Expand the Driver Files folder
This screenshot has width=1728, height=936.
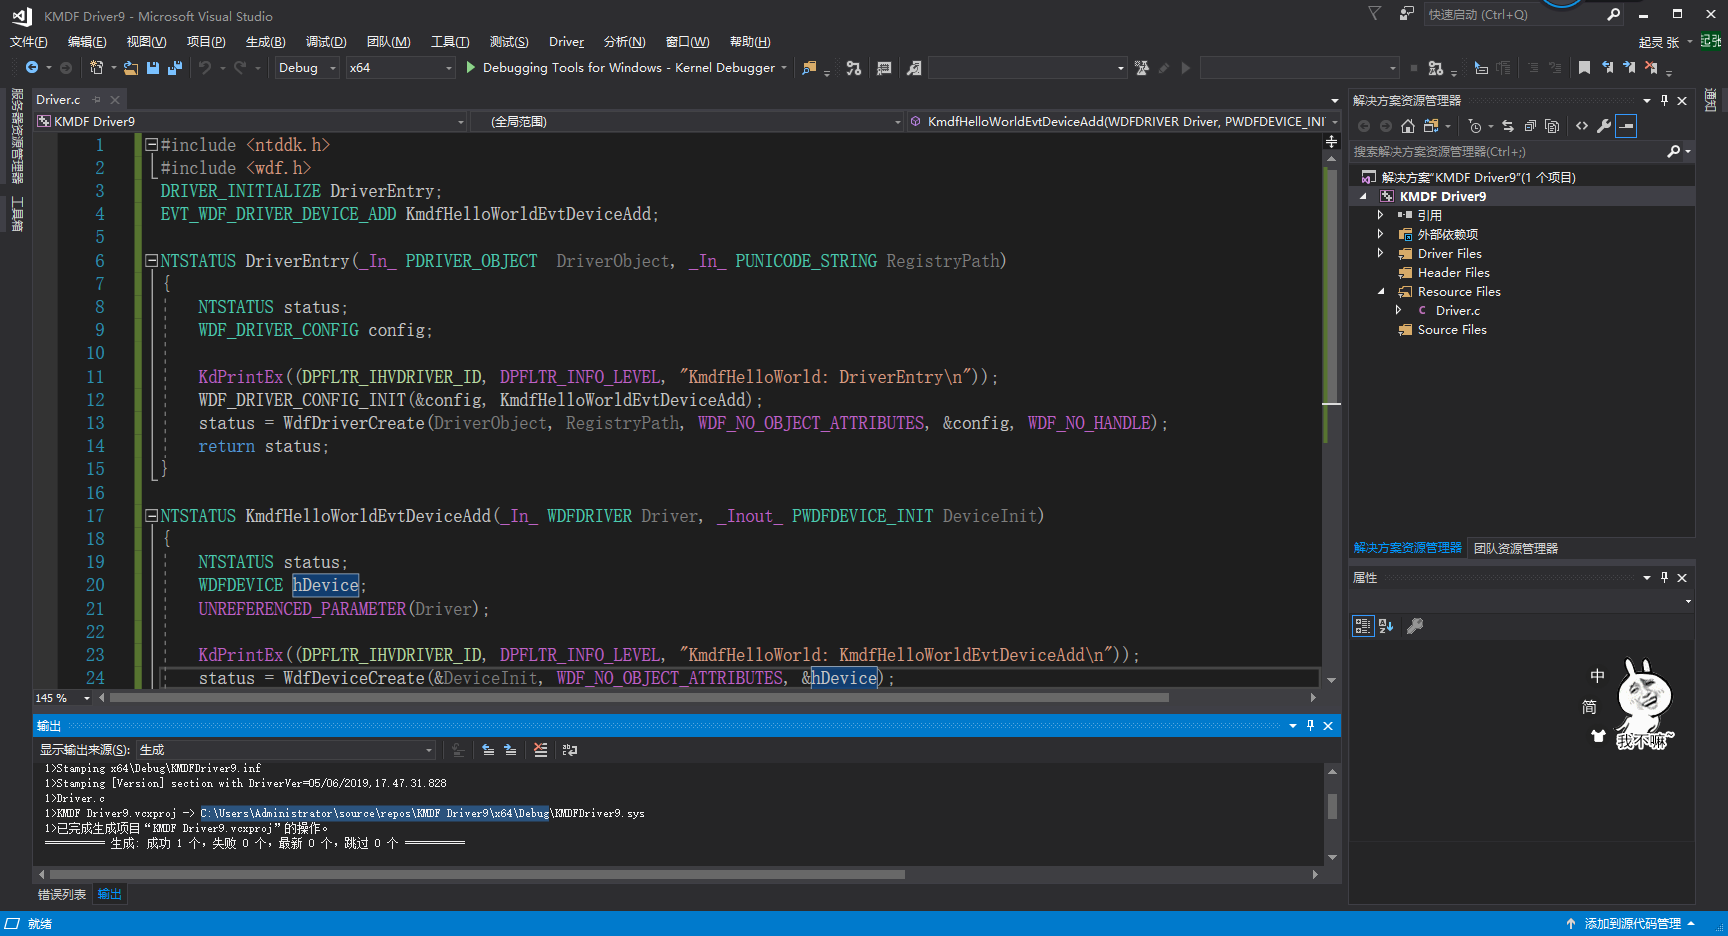[x=1381, y=254]
